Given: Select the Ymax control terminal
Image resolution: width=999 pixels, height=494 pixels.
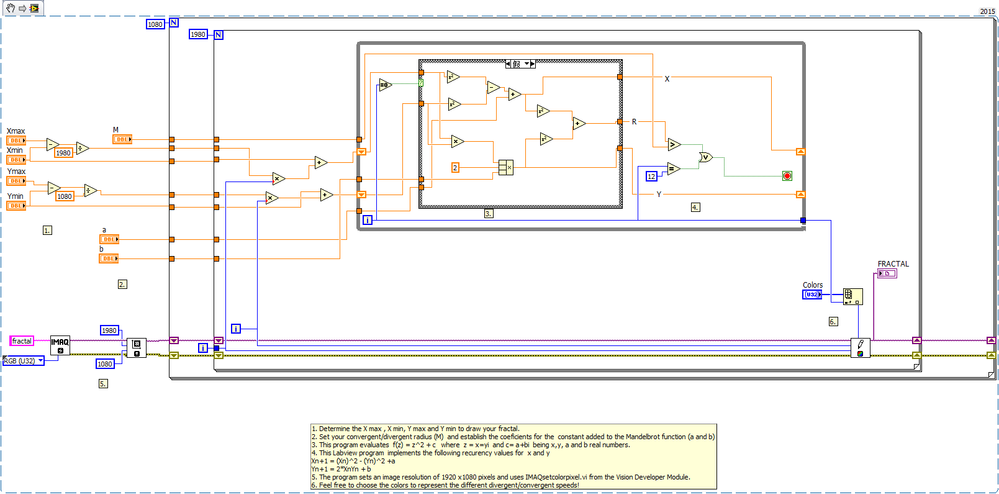Looking at the screenshot, I should 15,180.
